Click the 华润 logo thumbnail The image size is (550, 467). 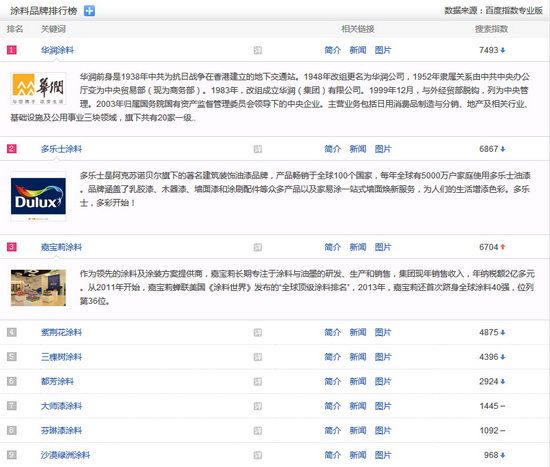pos(38,88)
